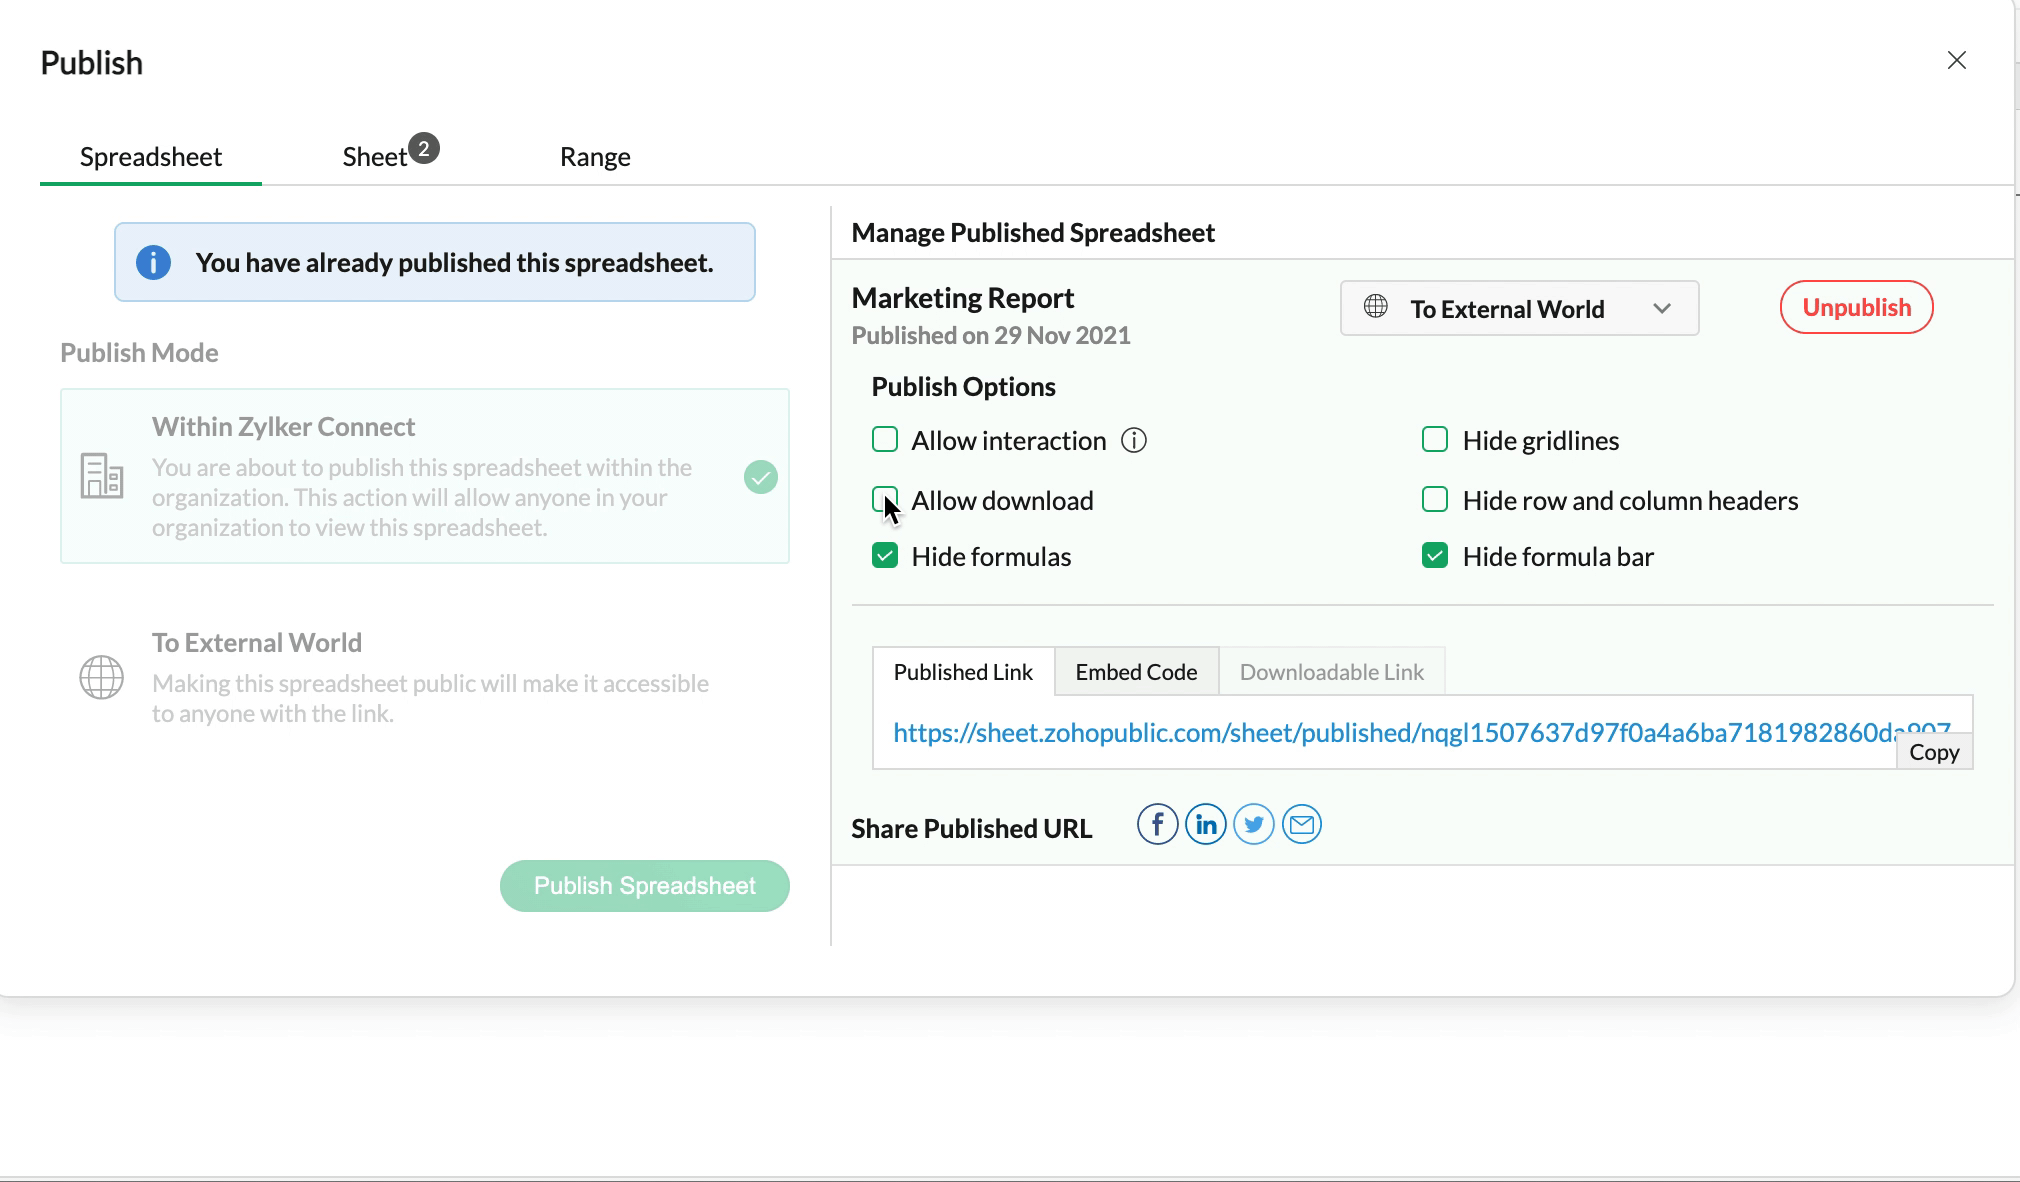Click the red Unpublish button
Image resolution: width=2020 pixels, height=1182 pixels.
pos(1856,308)
